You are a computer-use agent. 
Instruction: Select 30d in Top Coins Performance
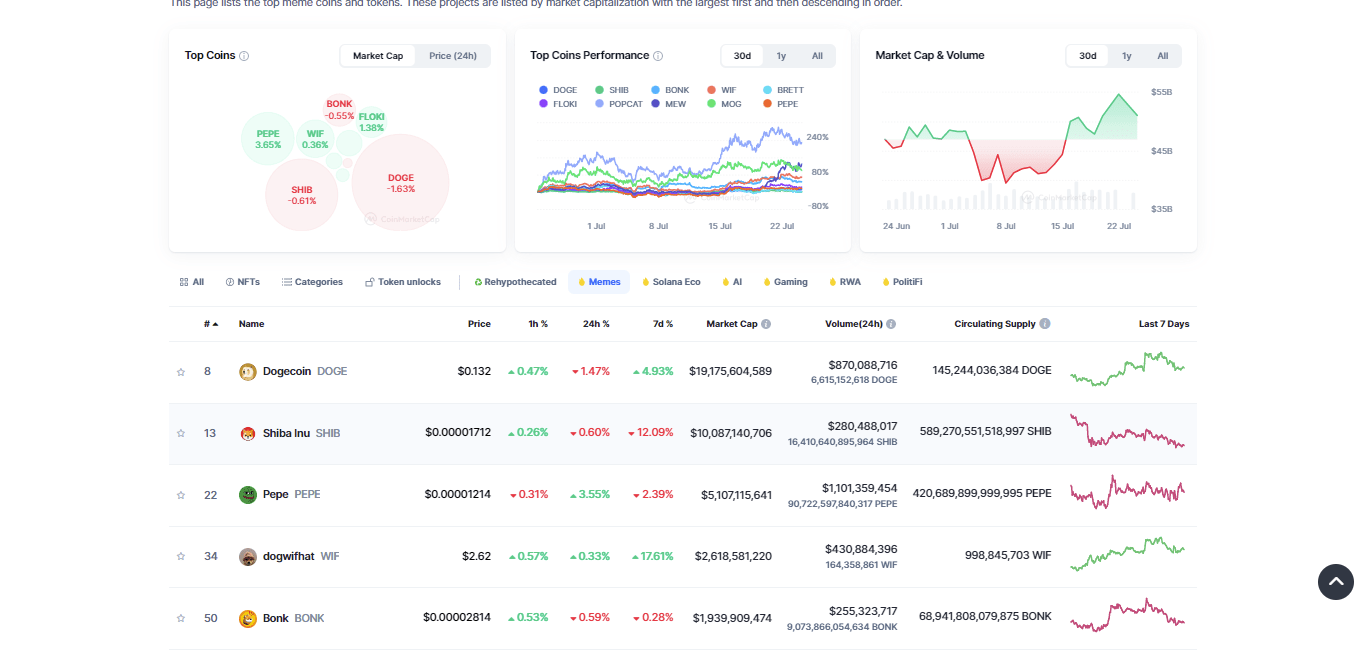pyautogui.click(x=742, y=56)
